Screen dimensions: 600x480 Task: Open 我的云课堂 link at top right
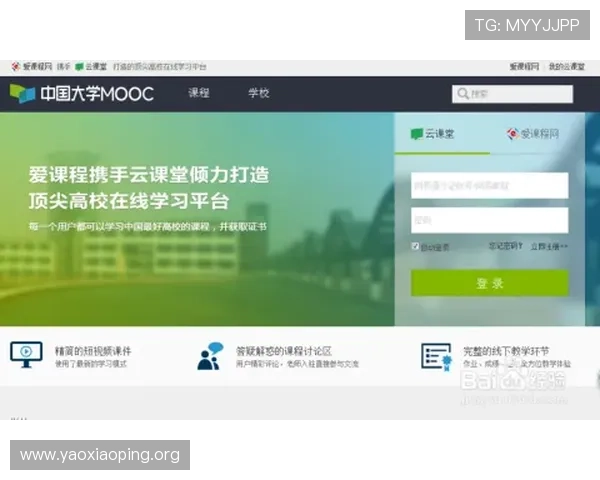[567, 67]
